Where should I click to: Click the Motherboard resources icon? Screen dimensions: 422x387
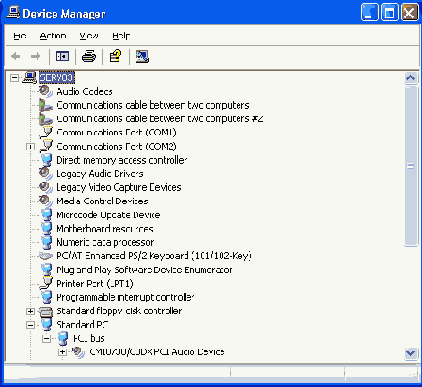(x=46, y=228)
